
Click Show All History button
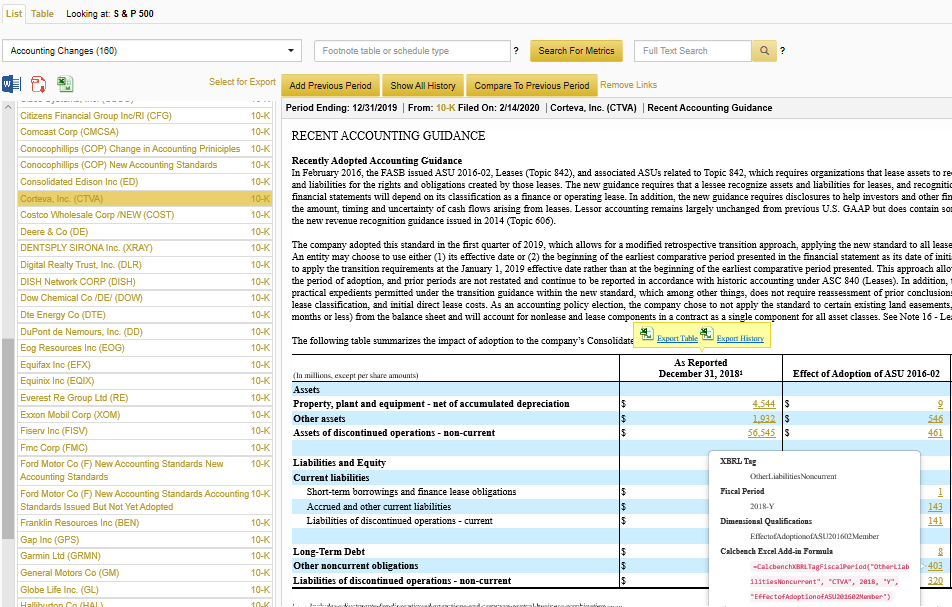tap(423, 86)
